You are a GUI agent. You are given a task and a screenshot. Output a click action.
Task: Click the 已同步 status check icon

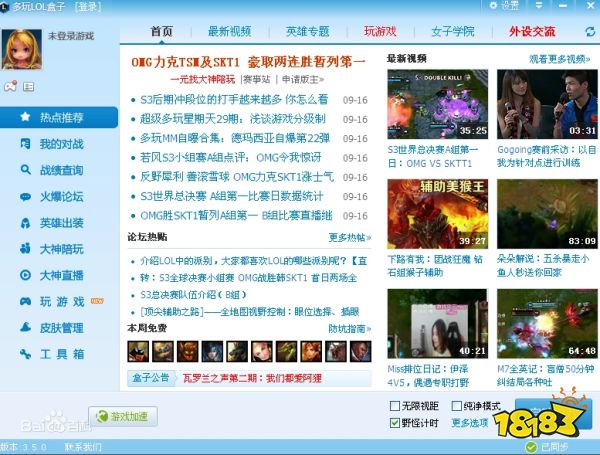(531, 447)
